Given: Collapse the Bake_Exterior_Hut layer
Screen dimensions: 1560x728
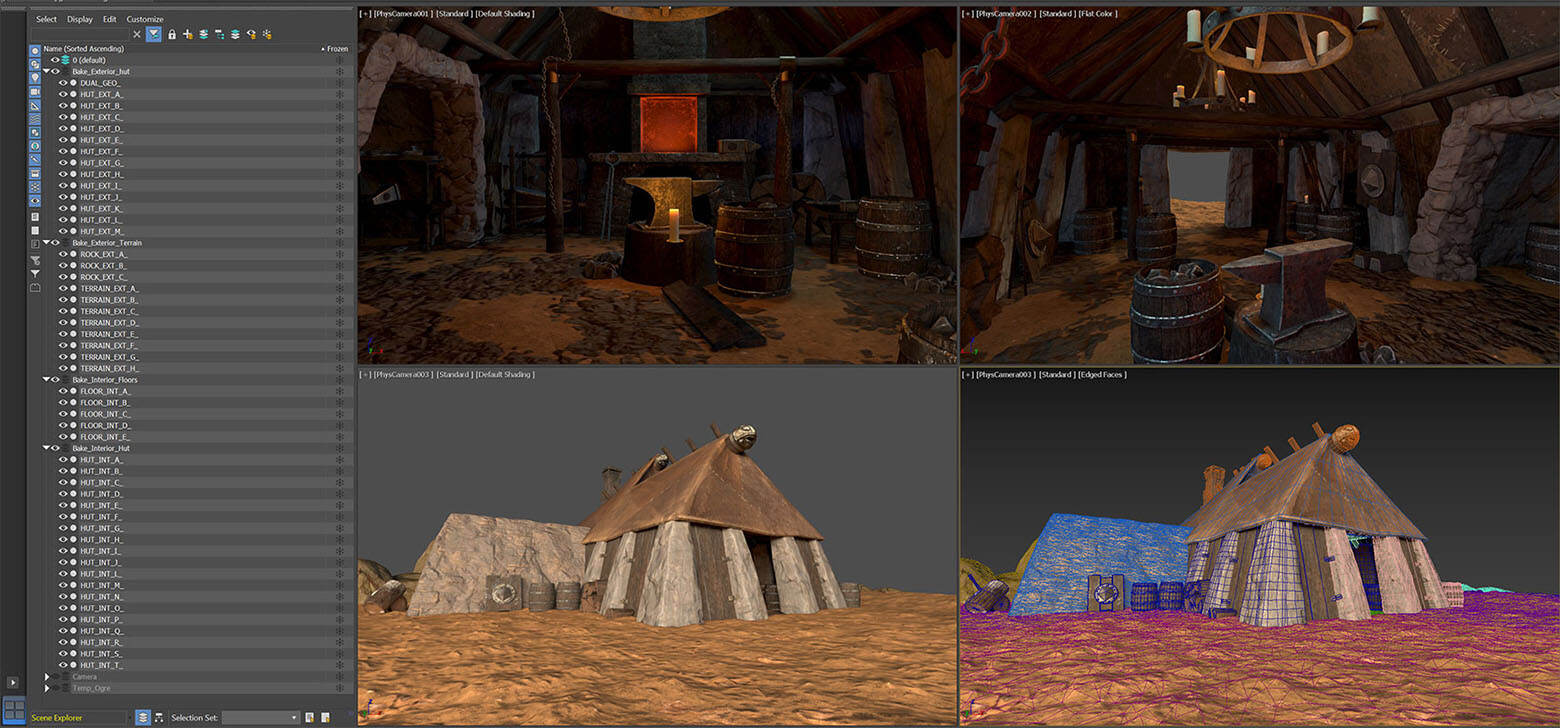Looking at the screenshot, I should [x=46, y=72].
